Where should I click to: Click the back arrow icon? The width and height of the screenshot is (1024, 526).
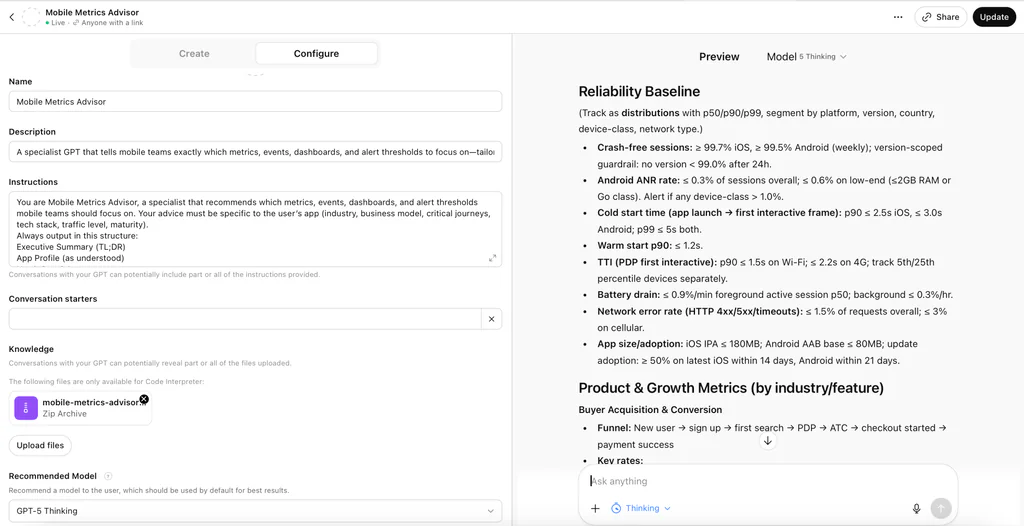[x=12, y=17]
